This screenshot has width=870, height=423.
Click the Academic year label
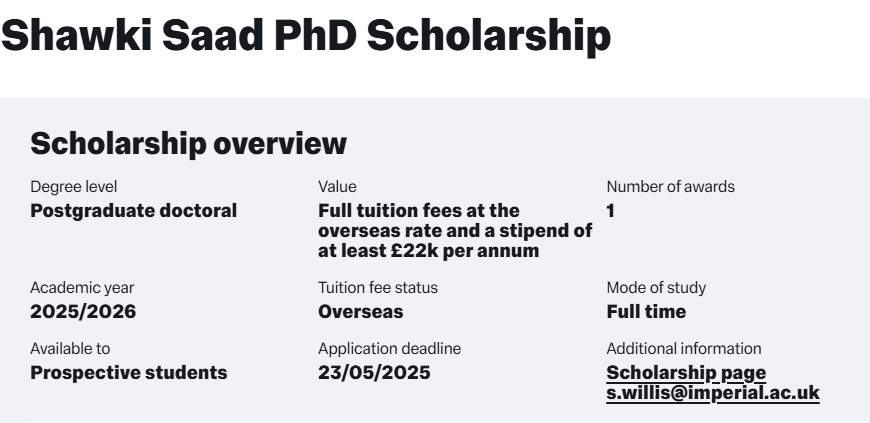pos(82,288)
